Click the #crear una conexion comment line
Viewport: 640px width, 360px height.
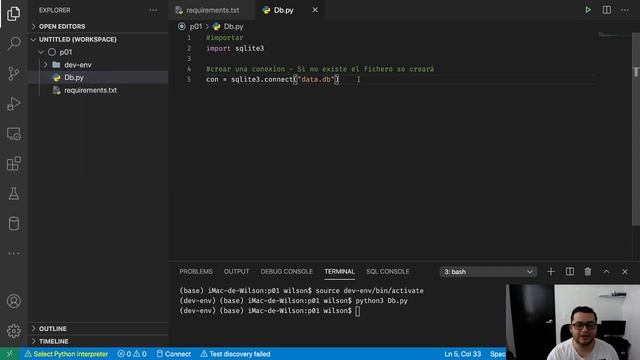pyautogui.click(x=320, y=69)
